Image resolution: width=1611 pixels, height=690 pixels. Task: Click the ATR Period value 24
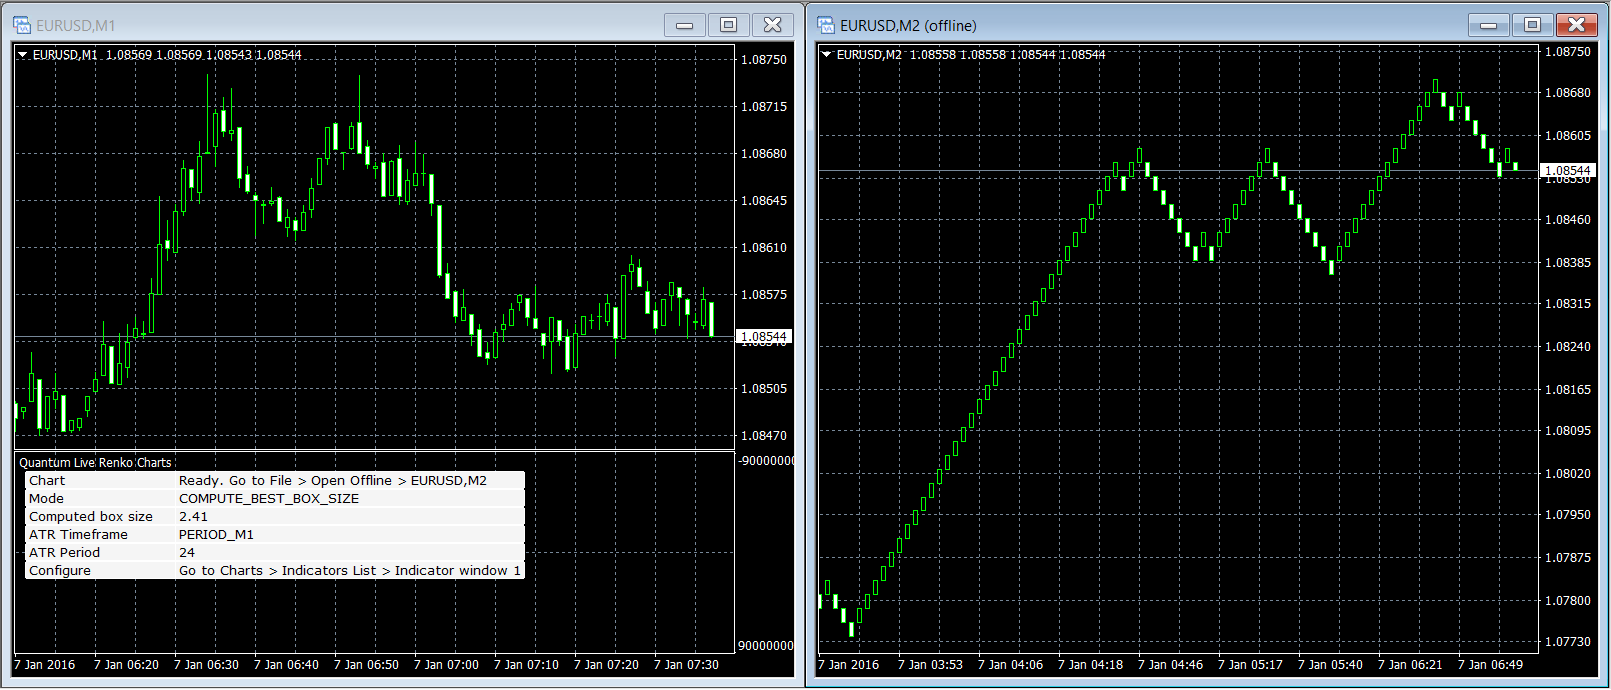point(187,553)
